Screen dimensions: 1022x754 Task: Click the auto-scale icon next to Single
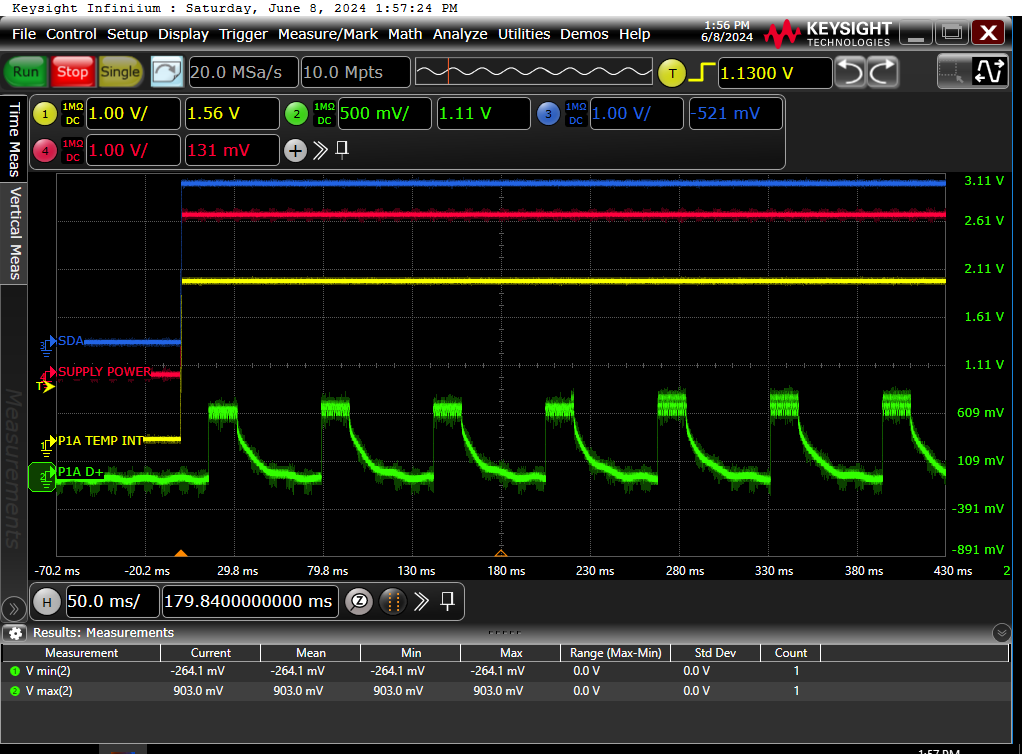coord(167,72)
